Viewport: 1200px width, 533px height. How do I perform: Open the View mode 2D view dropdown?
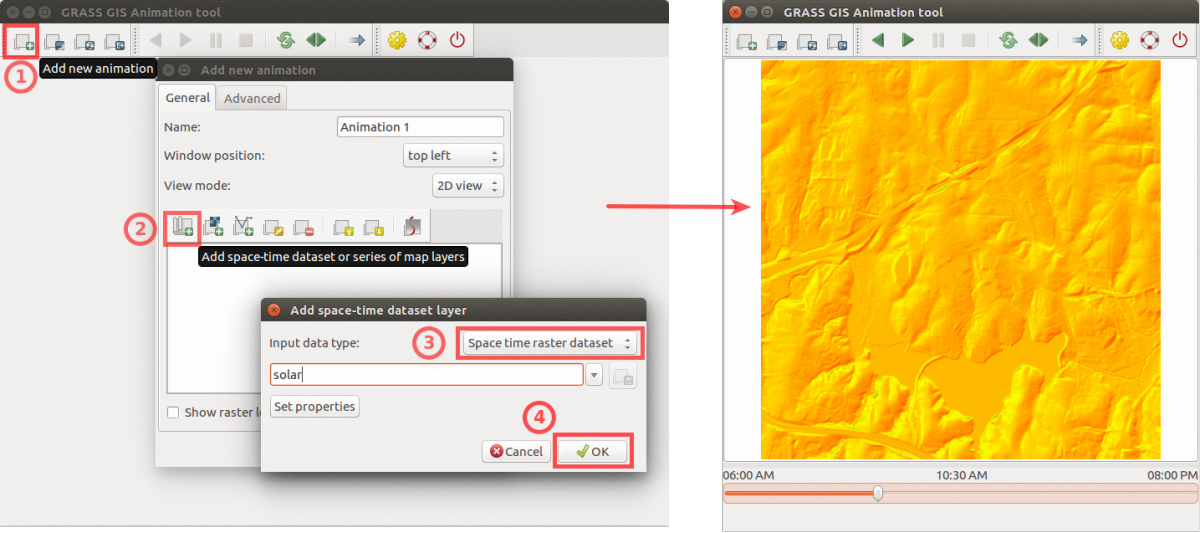click(x=467, y=186)
